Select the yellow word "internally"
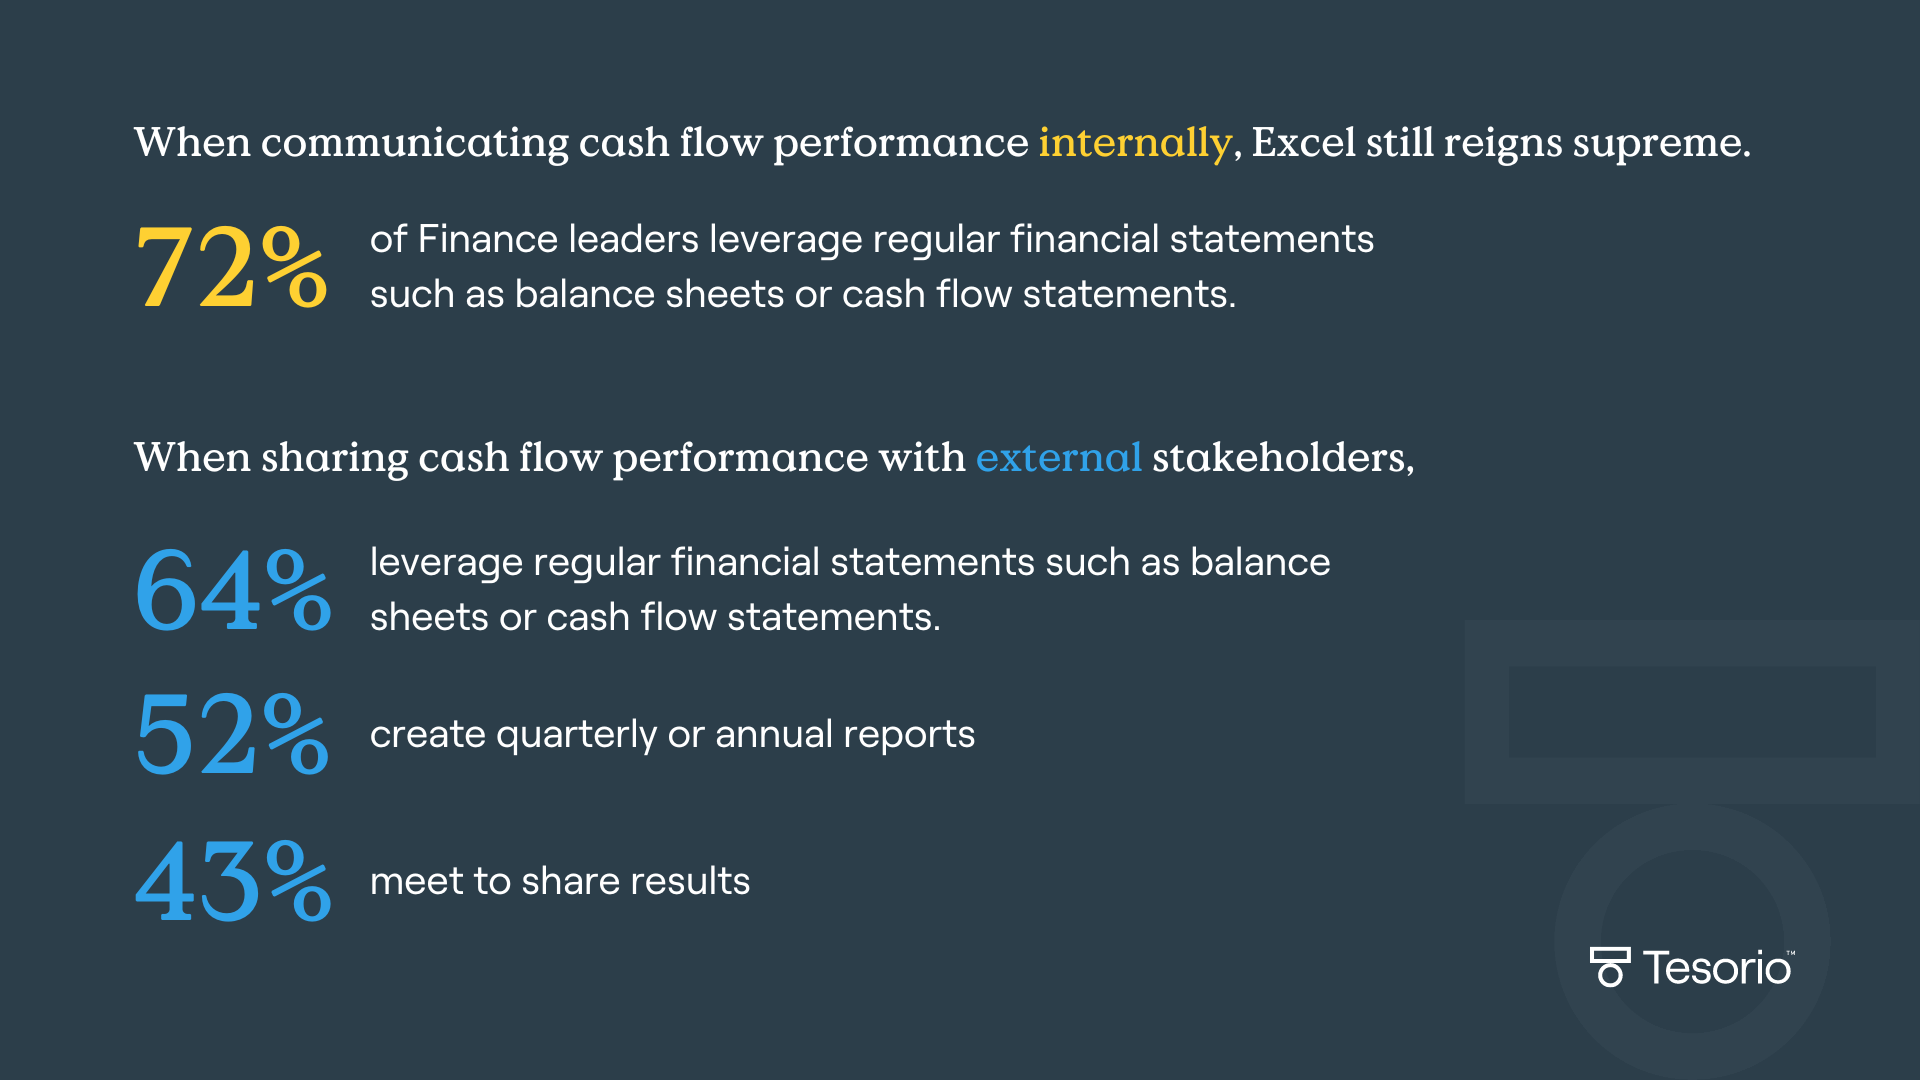 click(1134, 143)
